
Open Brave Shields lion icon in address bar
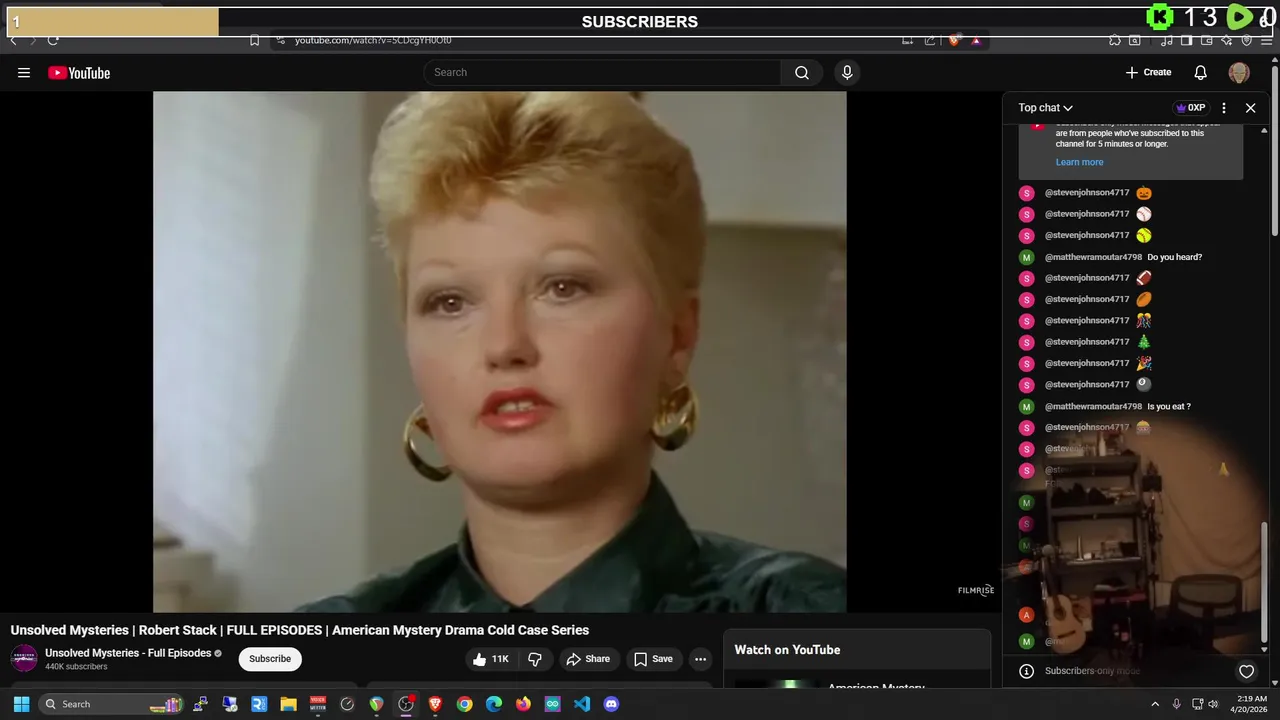[x=954, y=40]
